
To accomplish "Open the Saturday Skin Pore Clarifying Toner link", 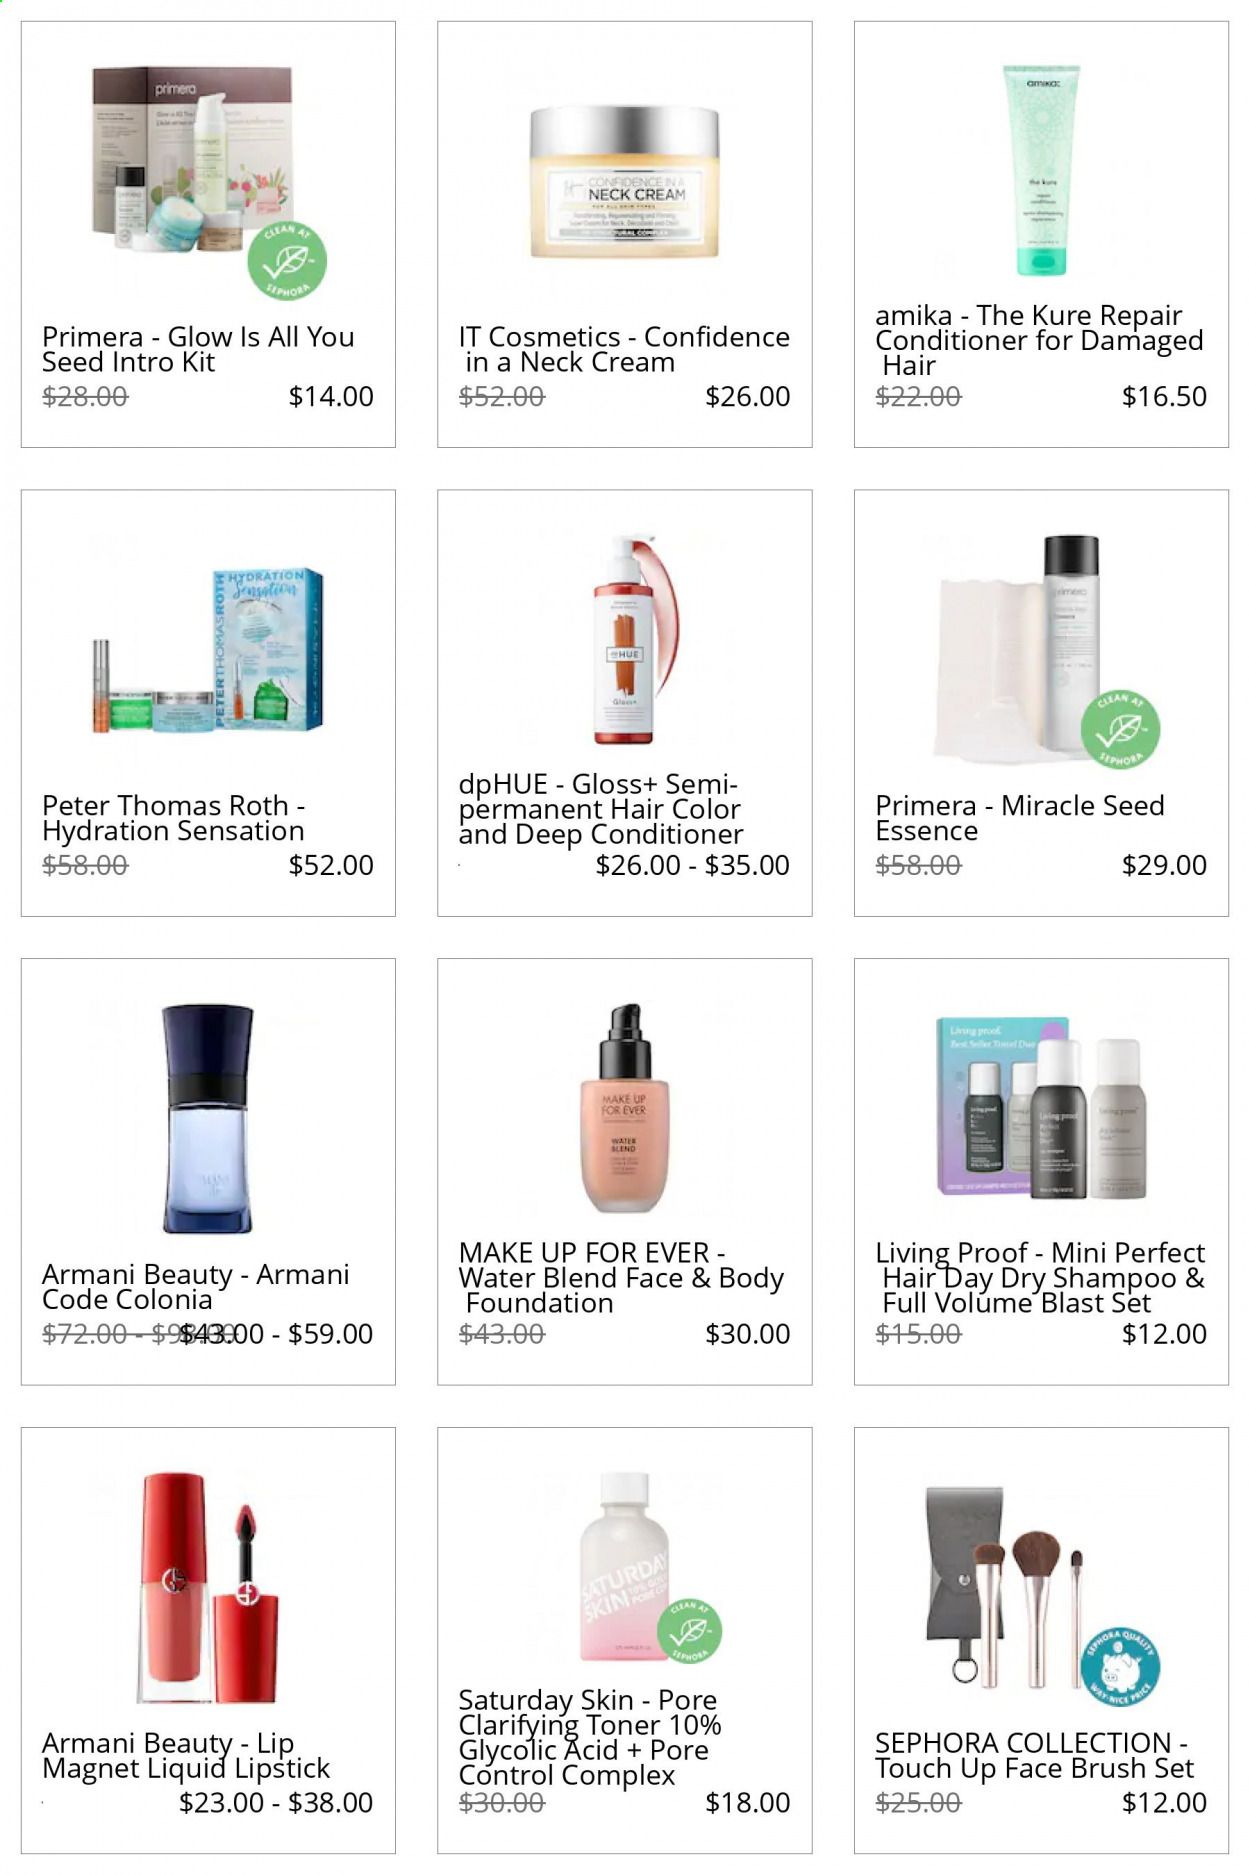I will 590,1738.
